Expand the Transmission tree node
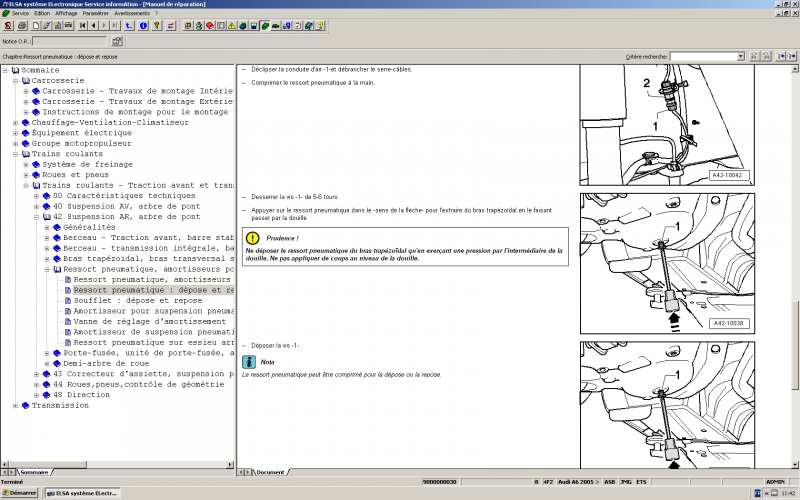The width and height of the screenshot is (800, 500). (x=16, y=405)
